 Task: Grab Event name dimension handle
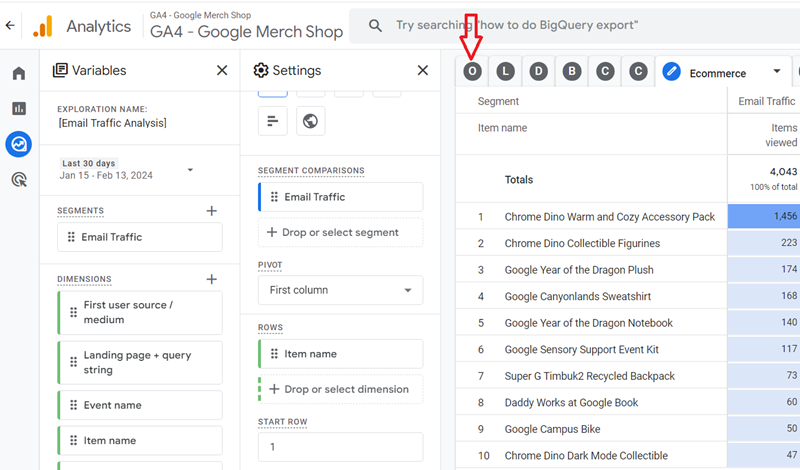point(73,405)
